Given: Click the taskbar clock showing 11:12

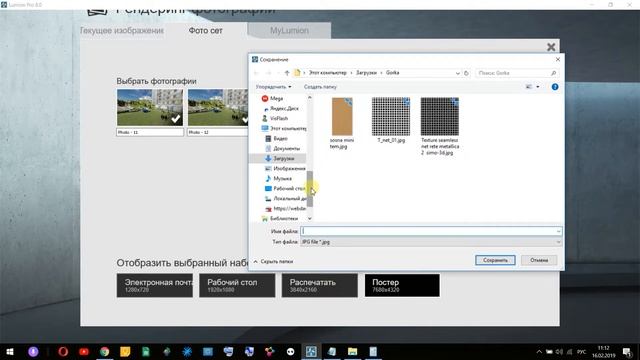Looking at the screenshot, I should (x=604, y=352).
